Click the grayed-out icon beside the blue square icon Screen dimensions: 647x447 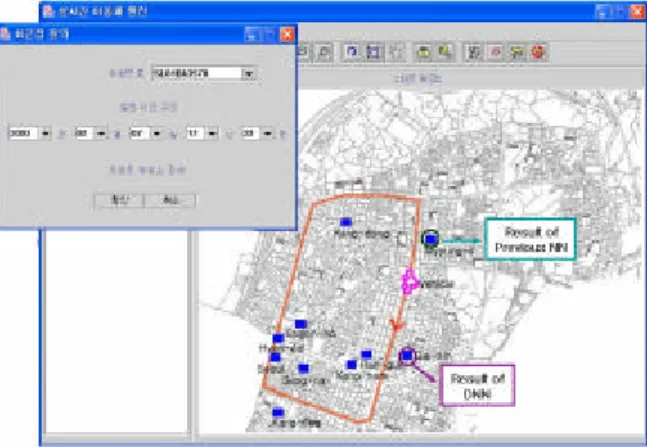pyautogui.click(x=395, y=52)
